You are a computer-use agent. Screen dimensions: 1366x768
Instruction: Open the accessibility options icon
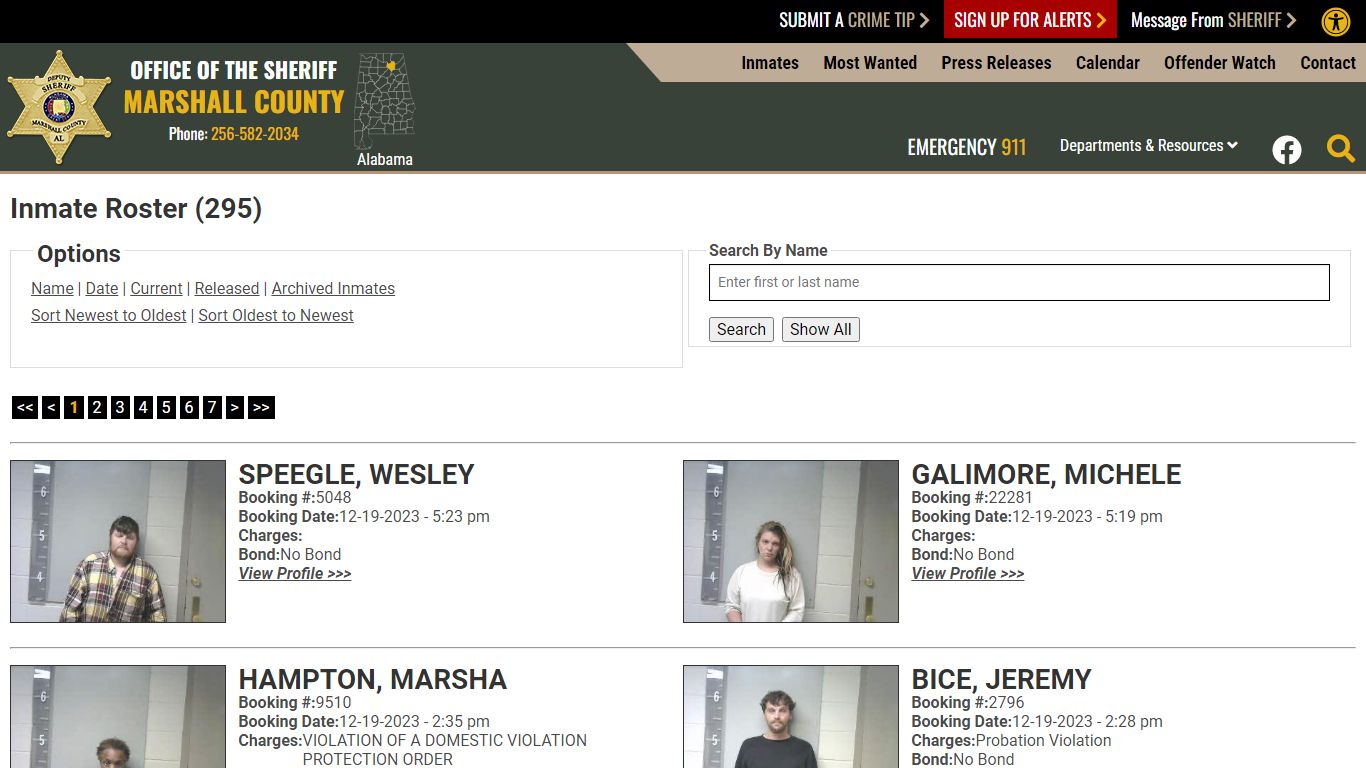1336,21
